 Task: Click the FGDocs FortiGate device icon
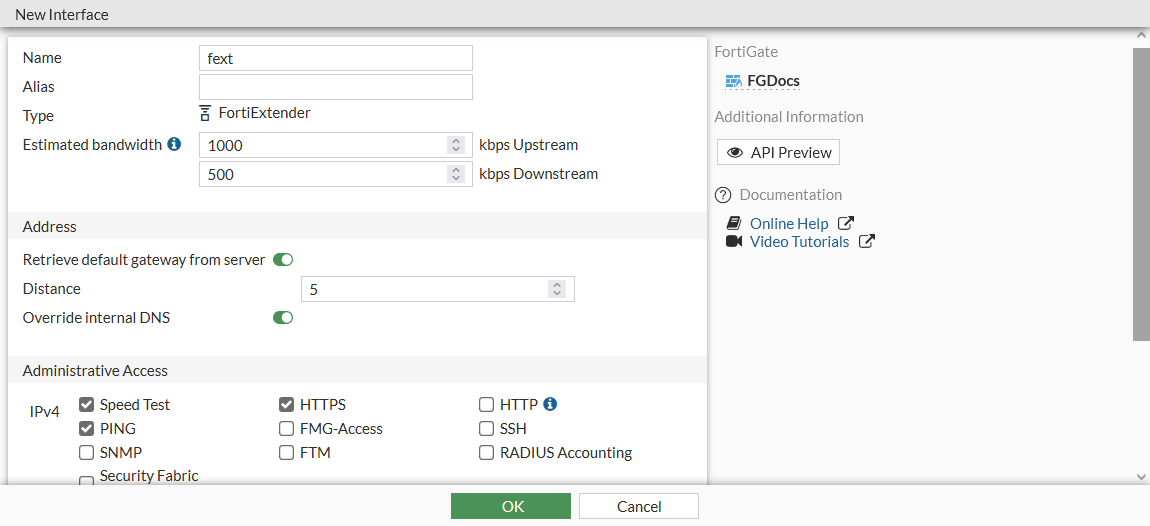tap(734, 81)
